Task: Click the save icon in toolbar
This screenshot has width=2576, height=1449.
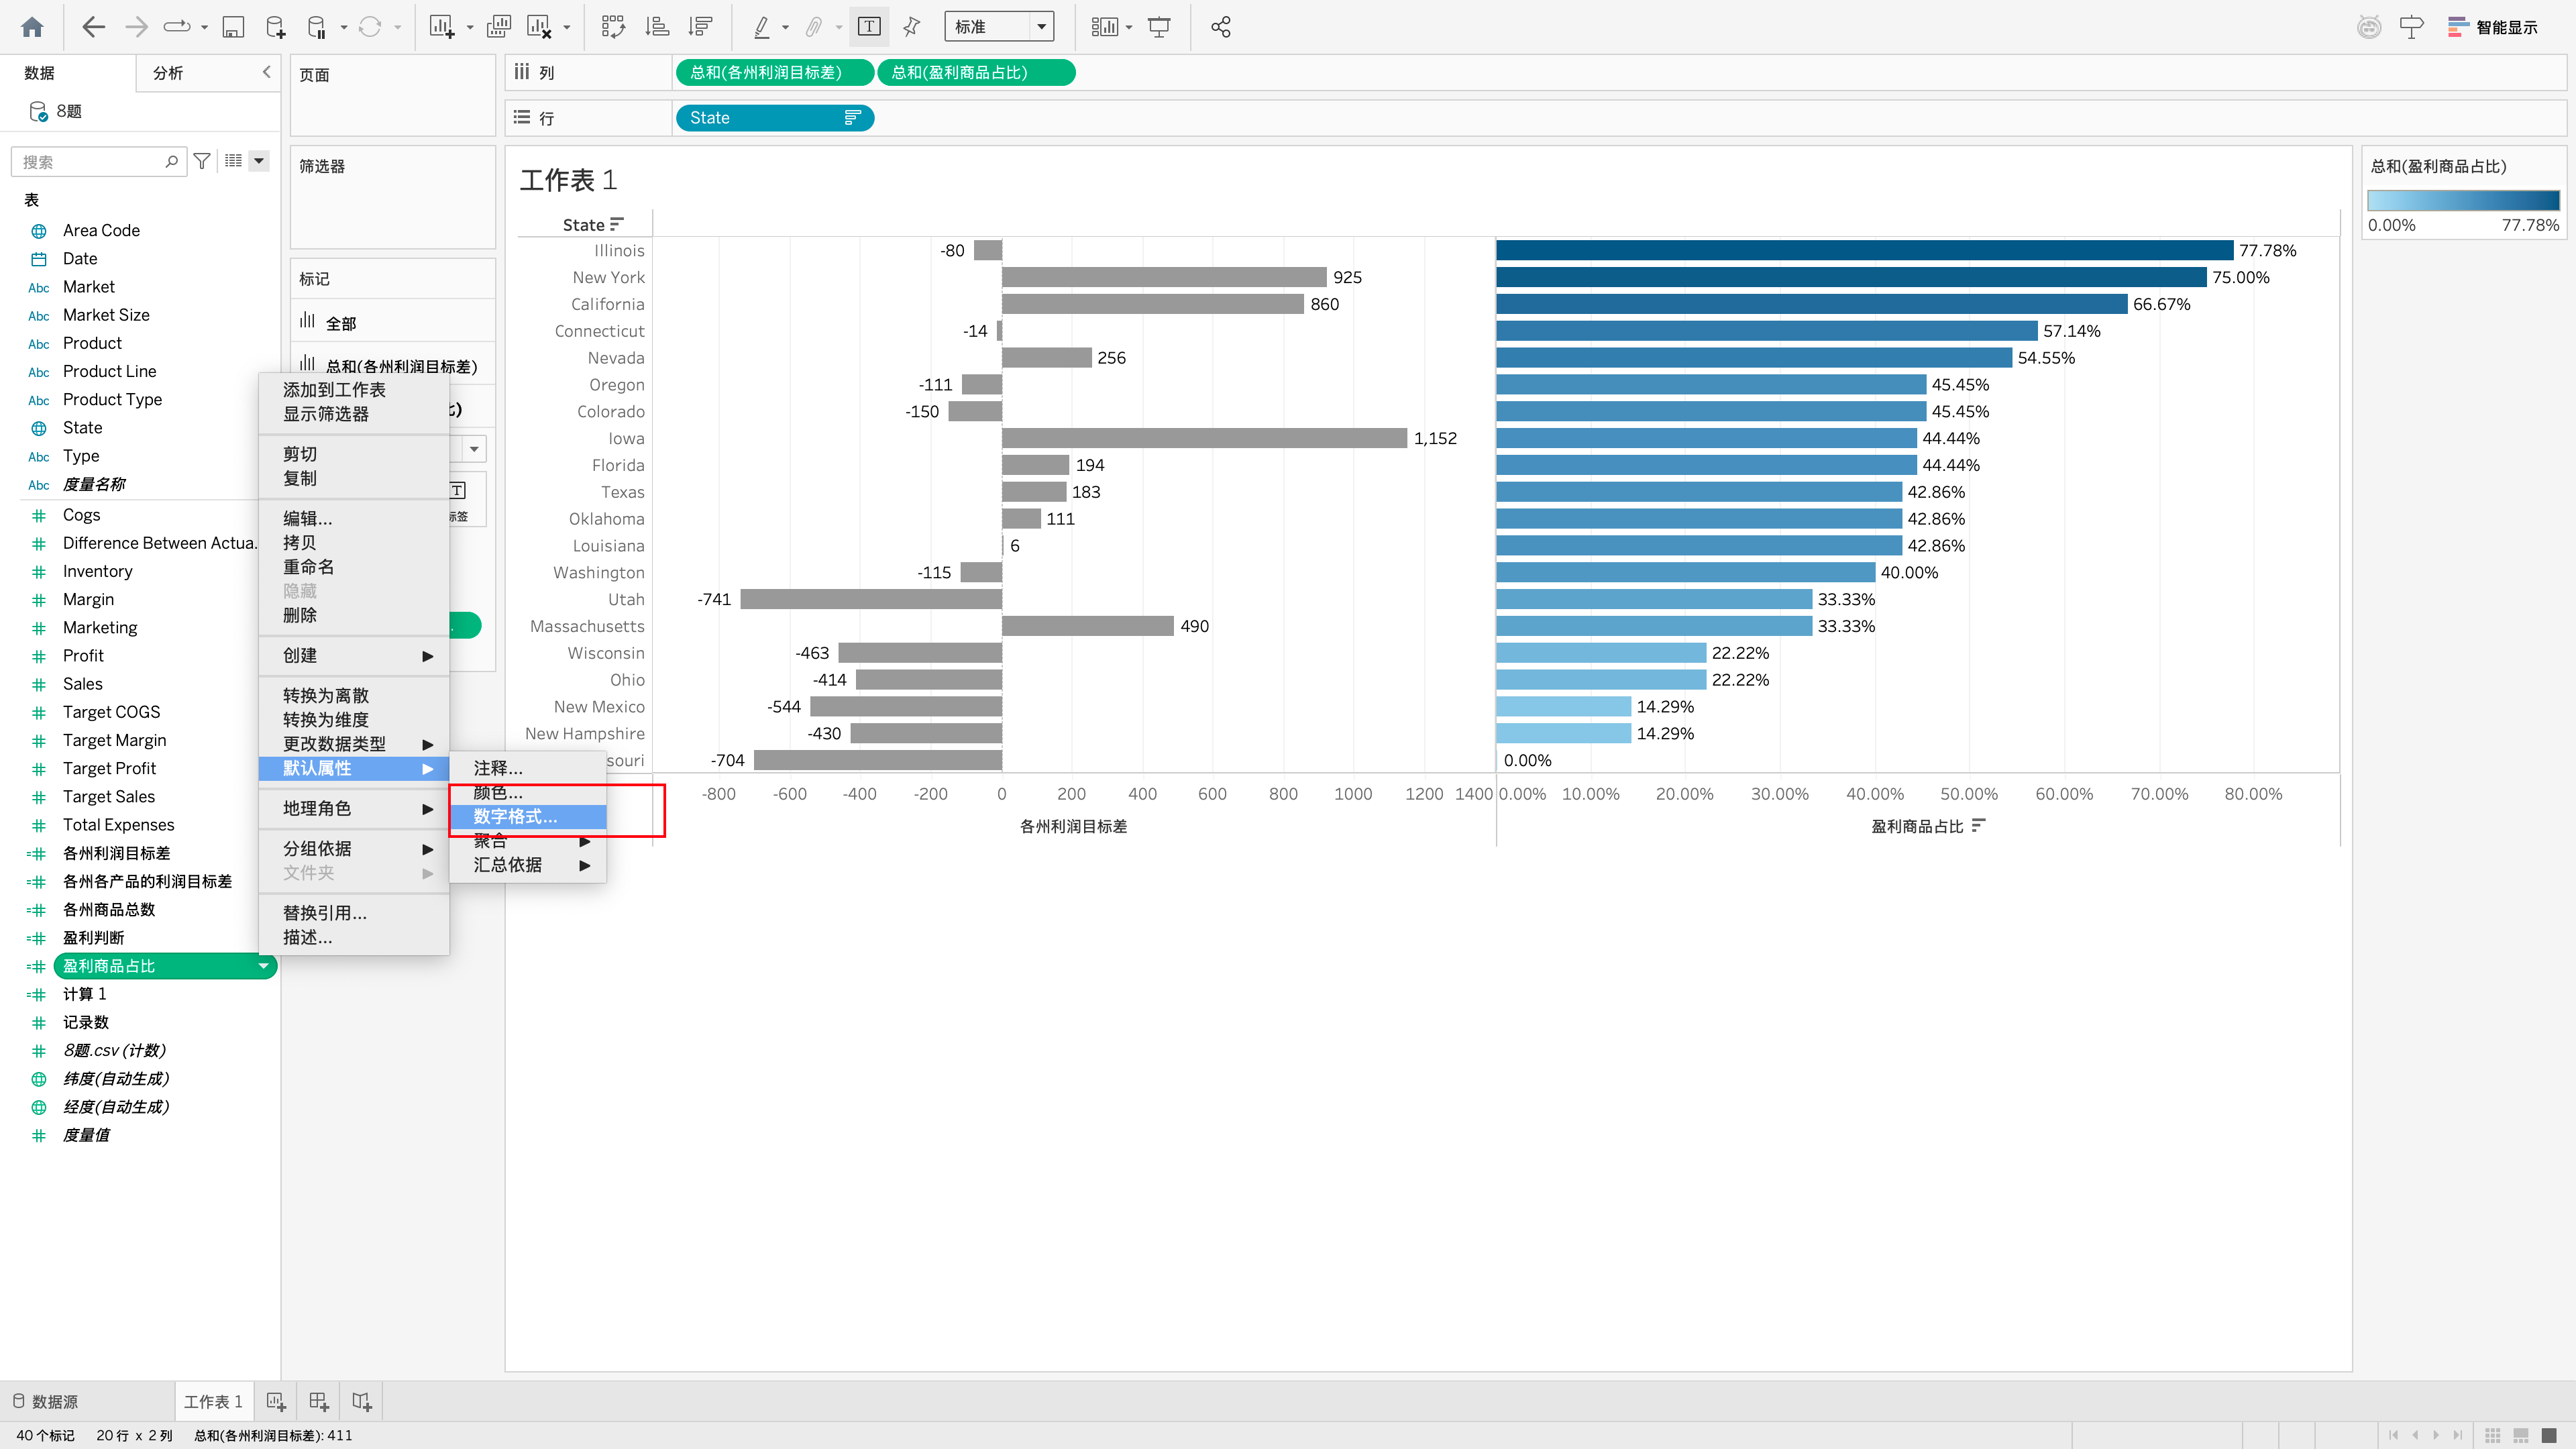Action: pos(232,27)
